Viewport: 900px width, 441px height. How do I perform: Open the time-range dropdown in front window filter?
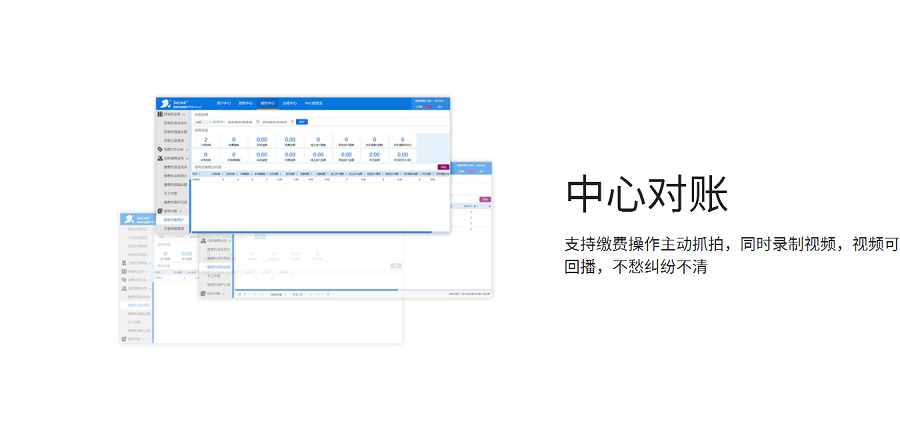tap(203, 122)
